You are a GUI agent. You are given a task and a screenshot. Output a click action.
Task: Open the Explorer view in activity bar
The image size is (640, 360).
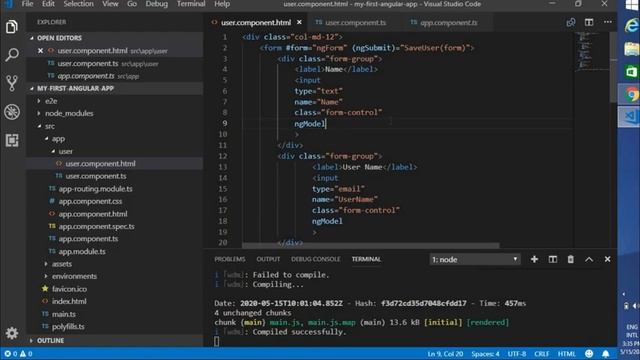pos(12,27)
